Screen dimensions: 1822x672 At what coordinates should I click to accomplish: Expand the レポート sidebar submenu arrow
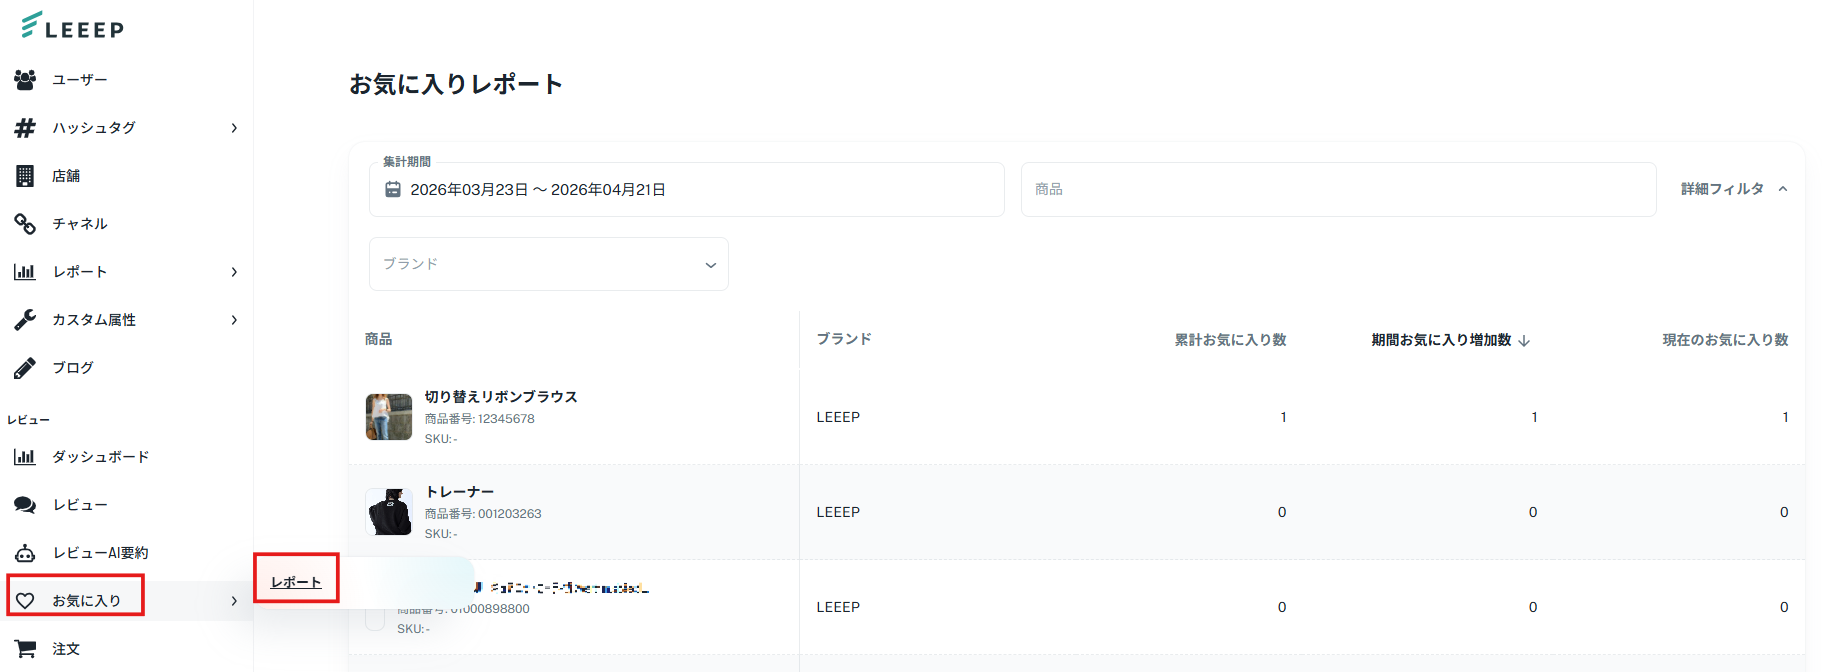pyautogui.click(x=234, y=271)
